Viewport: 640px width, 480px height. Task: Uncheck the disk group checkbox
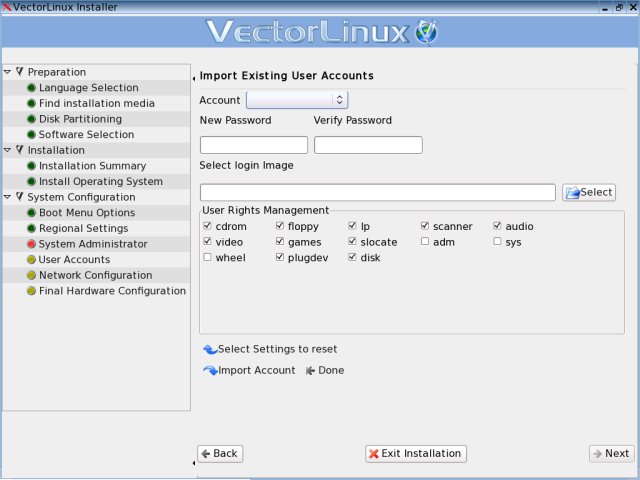tap(353, 257)
